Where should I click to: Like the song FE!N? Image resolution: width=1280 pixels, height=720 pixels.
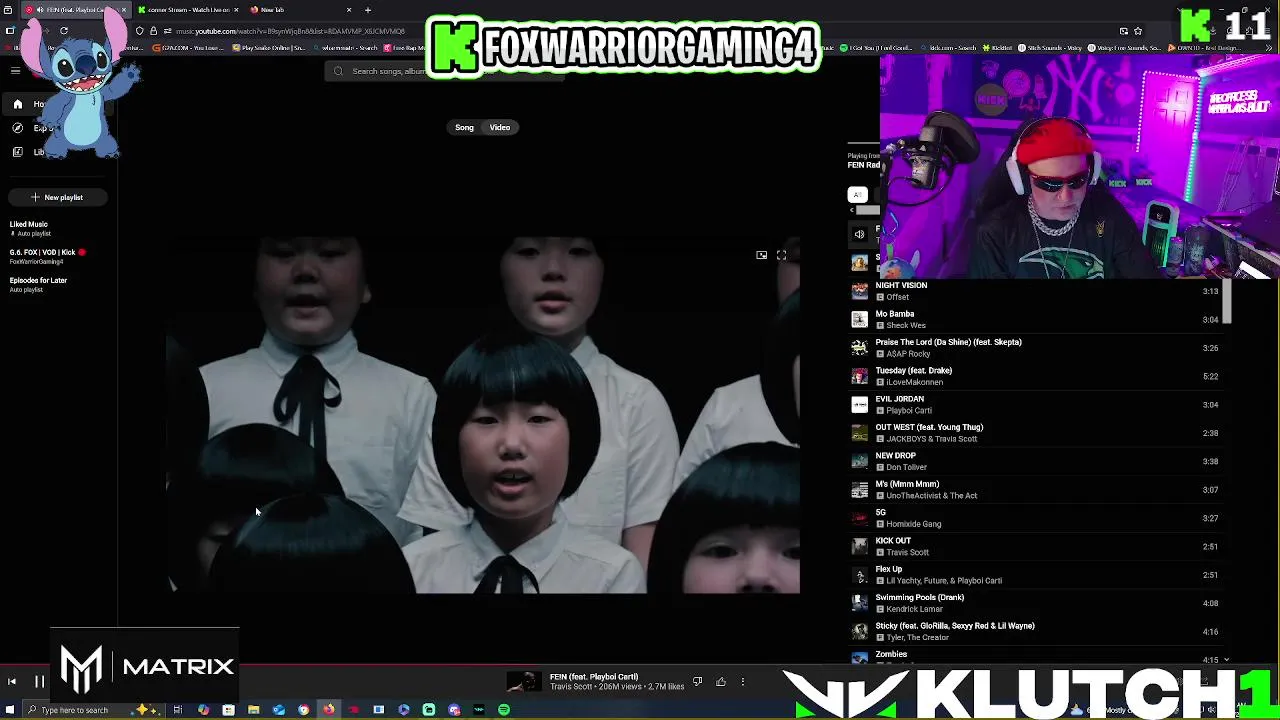pyautogui.click(x=720, y=682)
